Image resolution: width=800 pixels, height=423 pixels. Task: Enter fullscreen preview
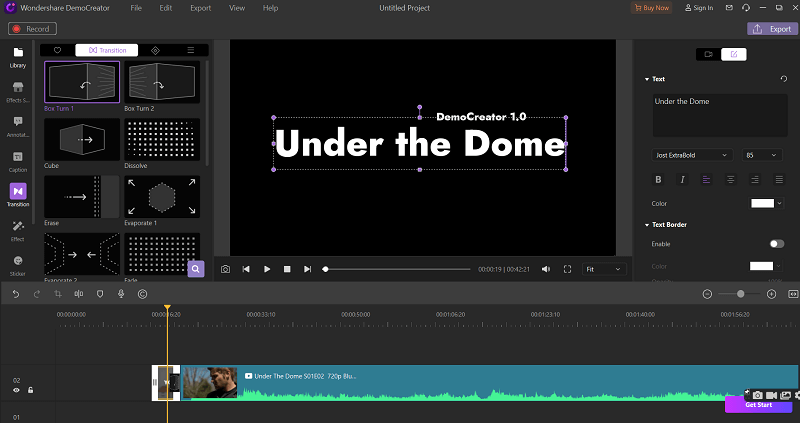click(567, 269)
